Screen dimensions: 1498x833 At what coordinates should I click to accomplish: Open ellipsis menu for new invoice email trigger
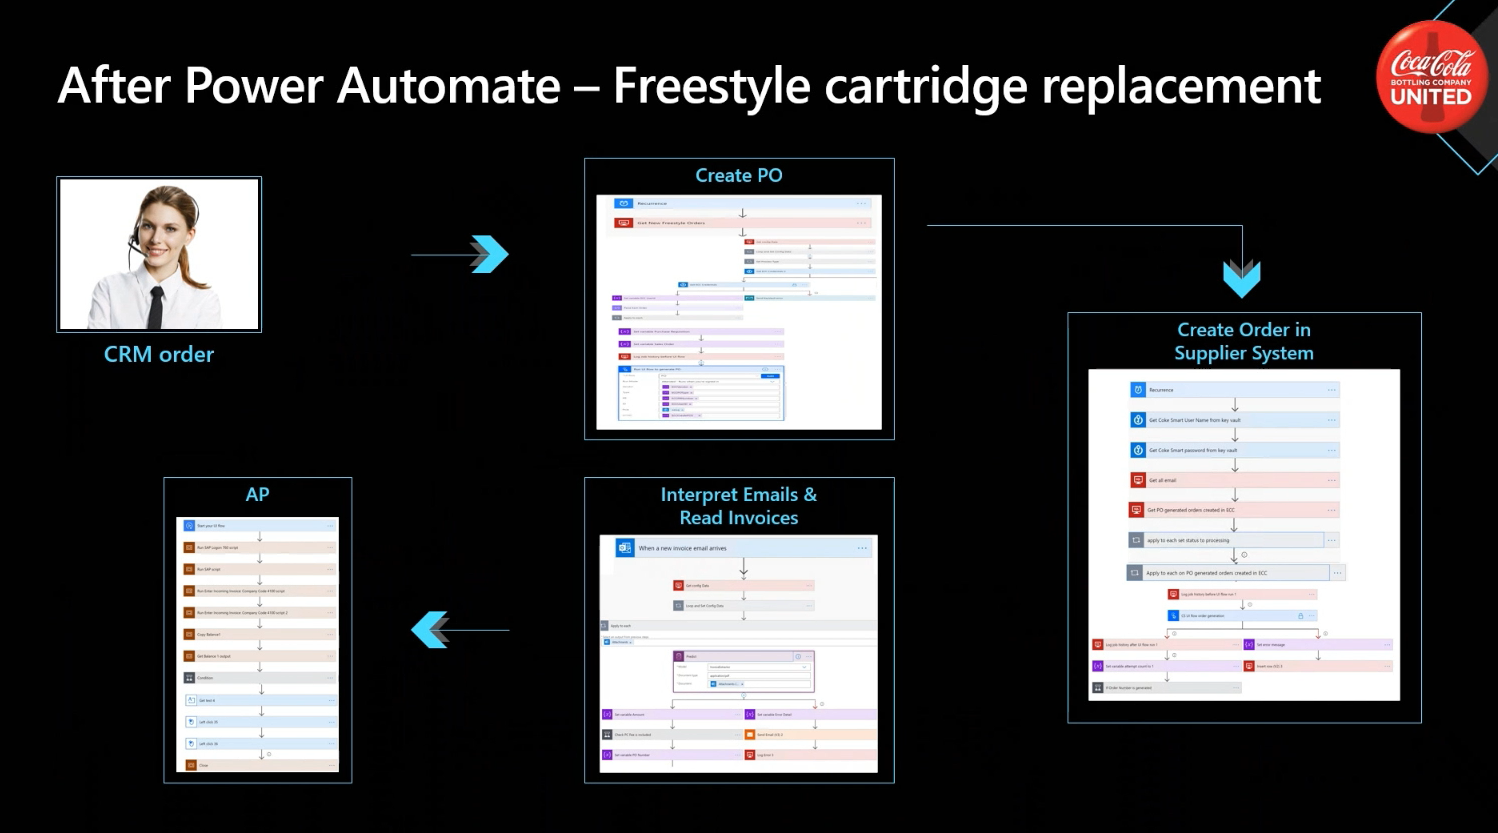pos(862,548)
